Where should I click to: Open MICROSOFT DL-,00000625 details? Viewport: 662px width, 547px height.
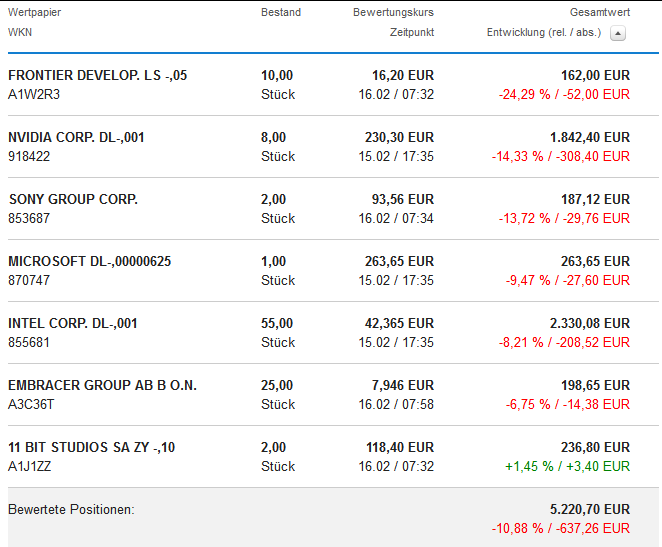pos(89,261)
